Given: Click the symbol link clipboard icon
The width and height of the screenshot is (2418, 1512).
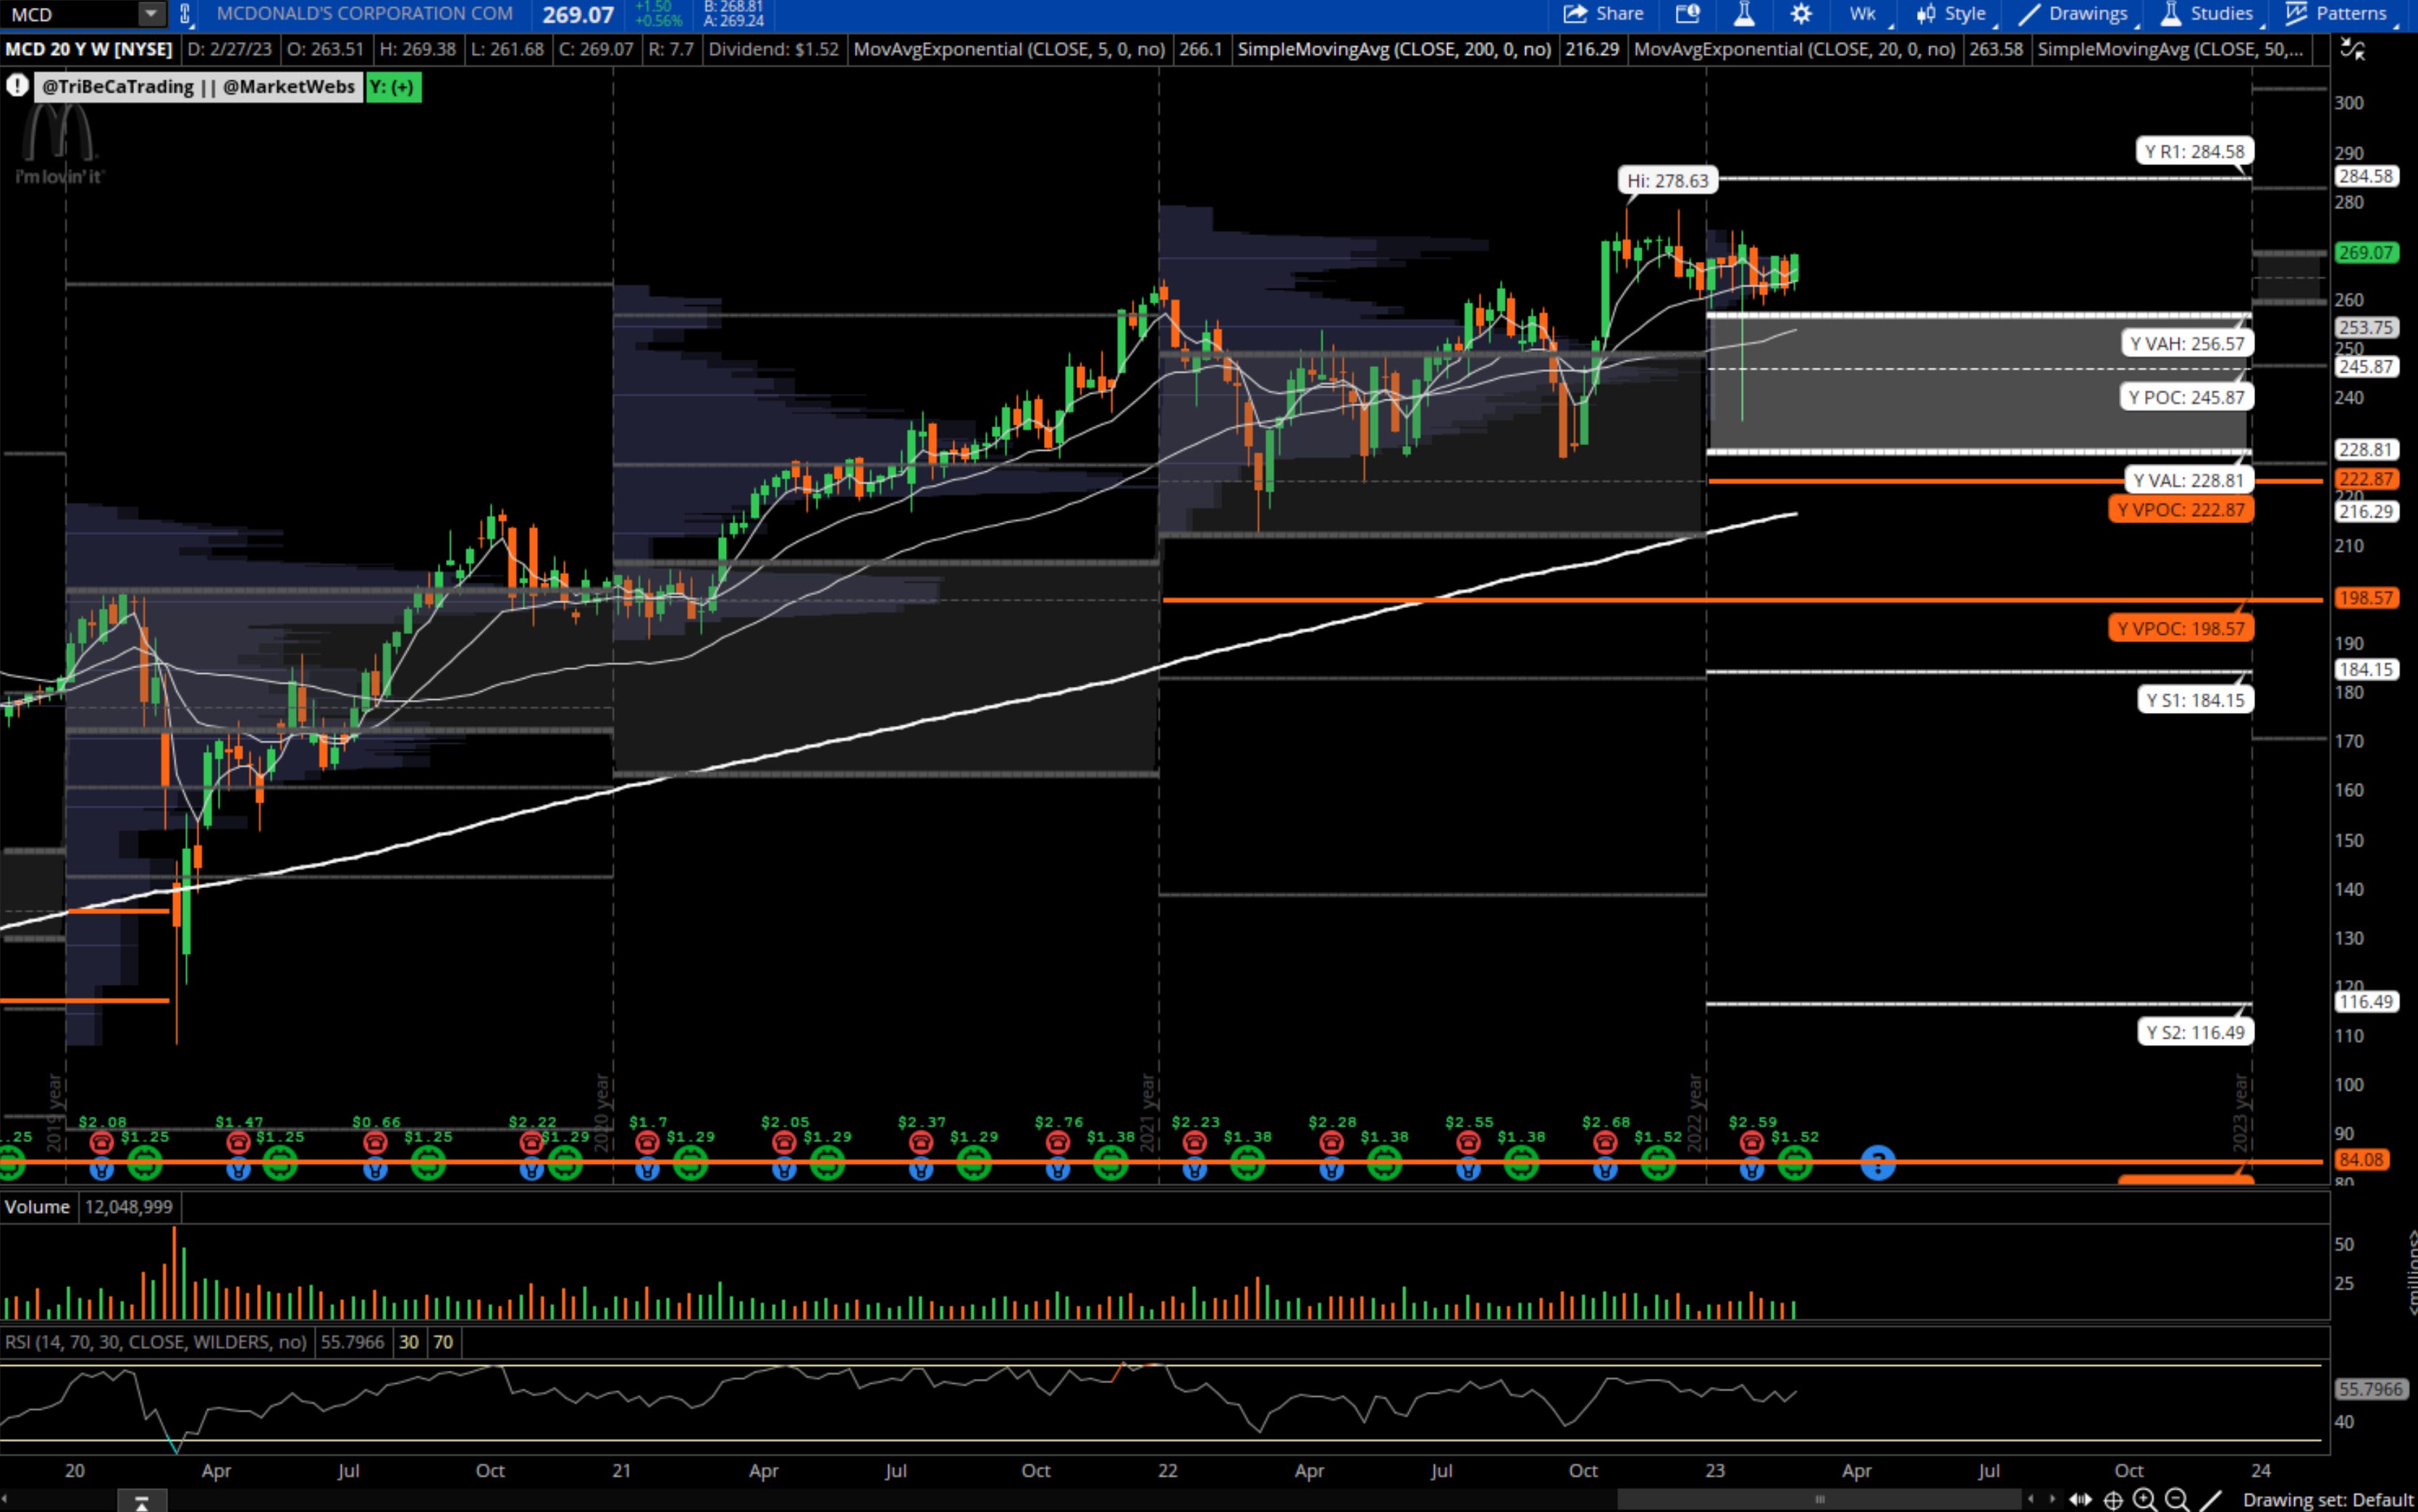Looking at the screenshot, I should point(185,14).
